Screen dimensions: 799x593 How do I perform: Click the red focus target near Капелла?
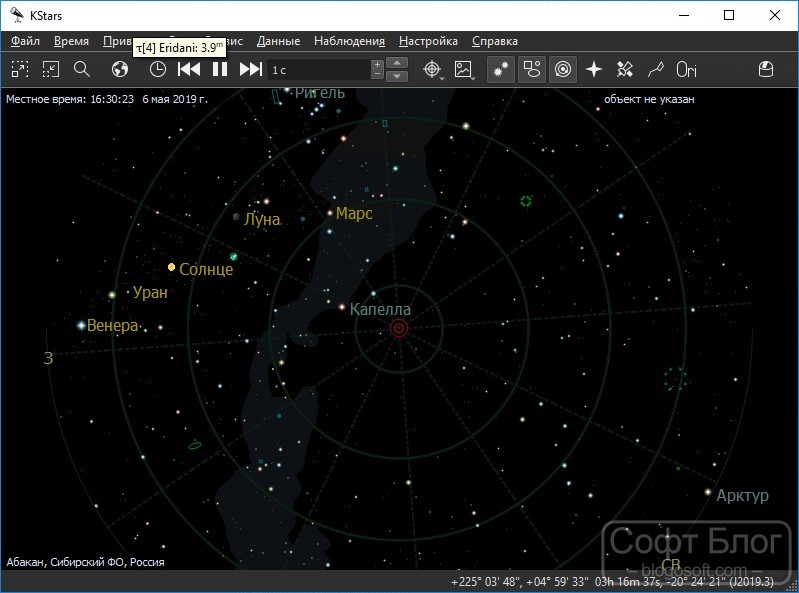[399, 328]
